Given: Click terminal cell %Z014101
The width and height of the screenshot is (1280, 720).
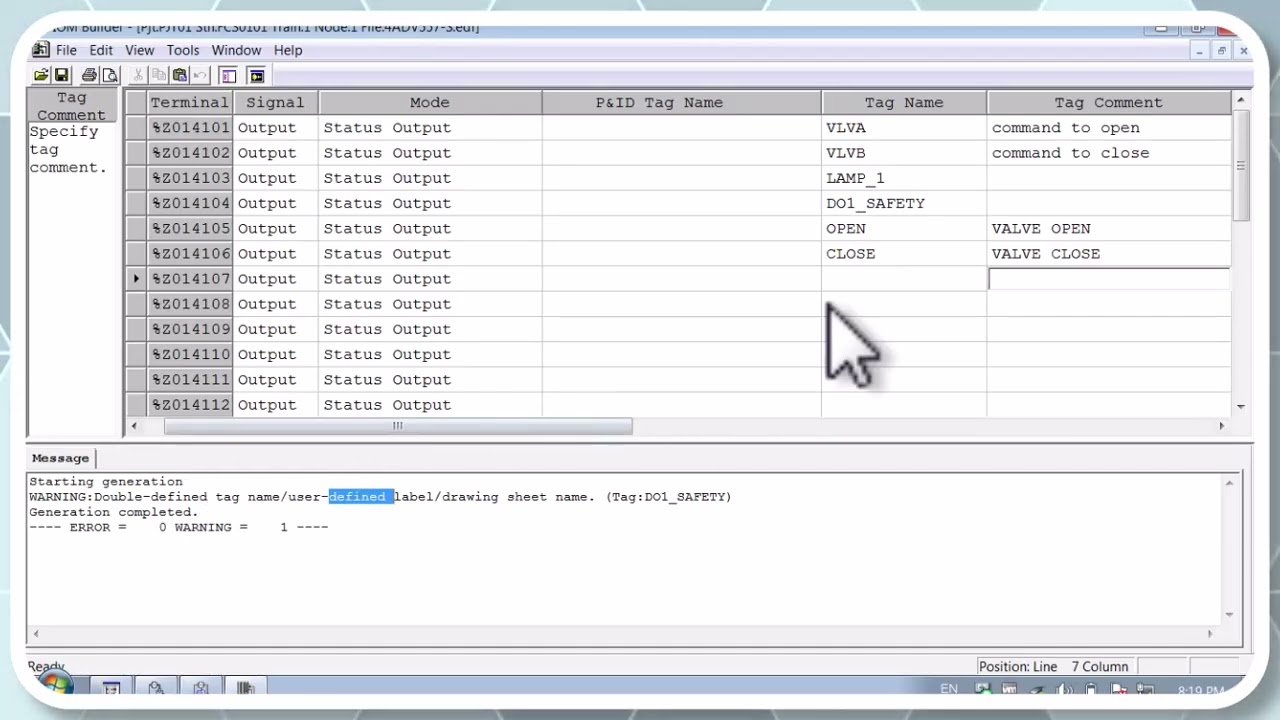Looking at the screenshot, I should pyautogui.click(x=190, y=128).
